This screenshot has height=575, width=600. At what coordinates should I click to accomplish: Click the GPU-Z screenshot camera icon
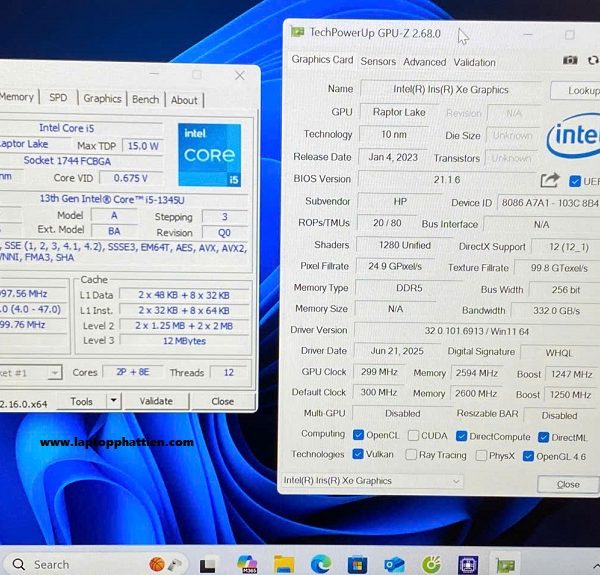[570, 60]
